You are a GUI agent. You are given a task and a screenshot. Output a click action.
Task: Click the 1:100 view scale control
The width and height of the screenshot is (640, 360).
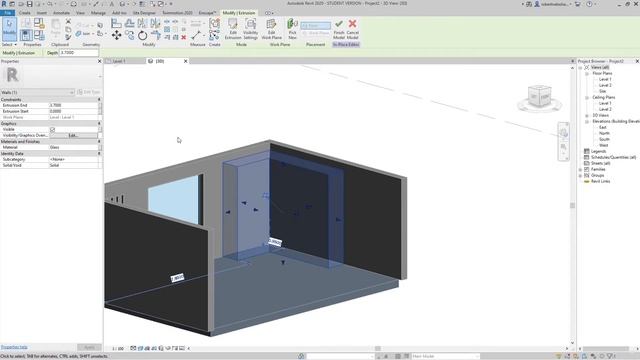pos(118,349)
